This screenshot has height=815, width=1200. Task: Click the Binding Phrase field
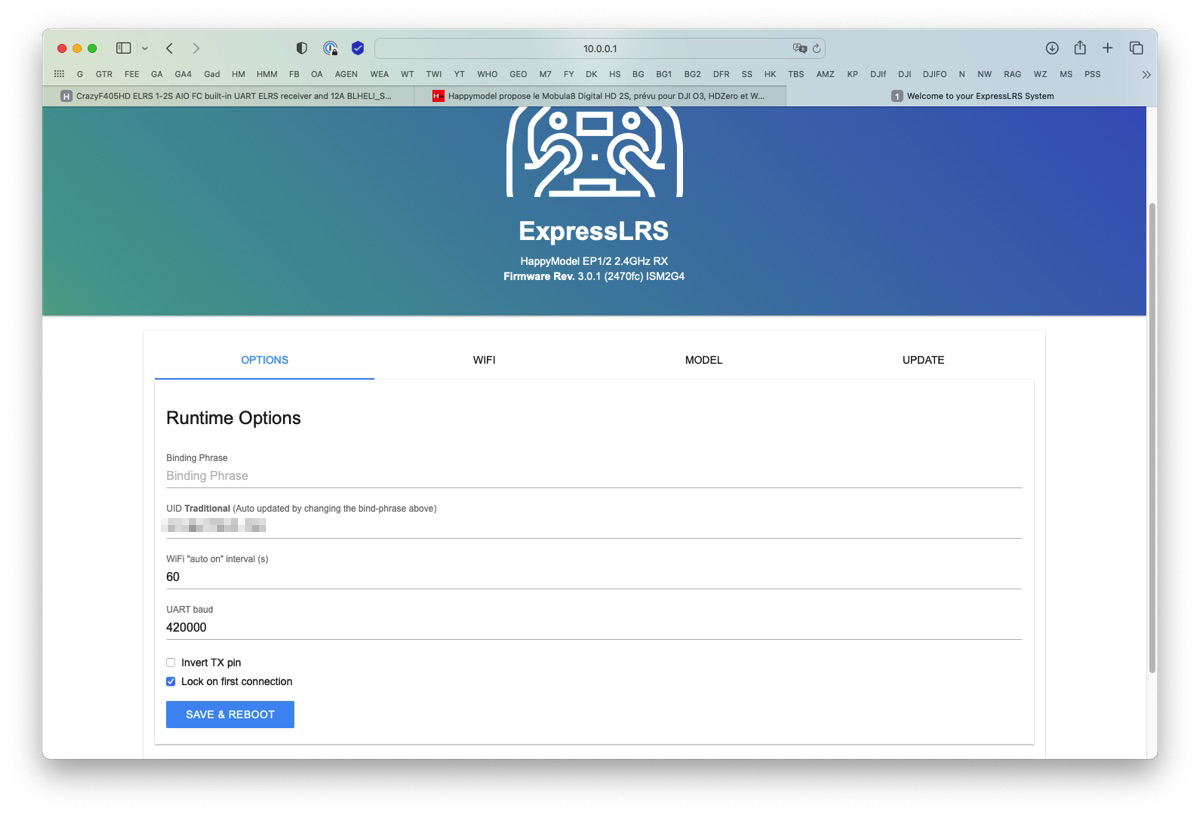(x=594, y=476)
